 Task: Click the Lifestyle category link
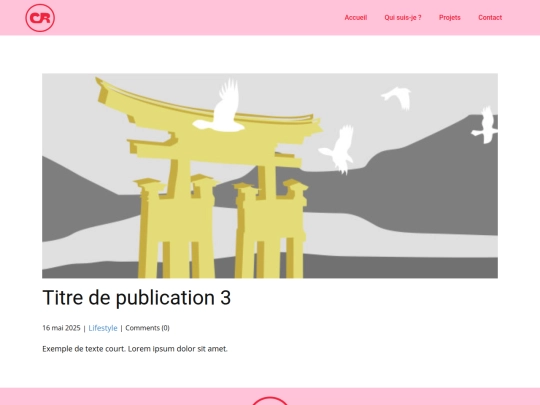103,328
